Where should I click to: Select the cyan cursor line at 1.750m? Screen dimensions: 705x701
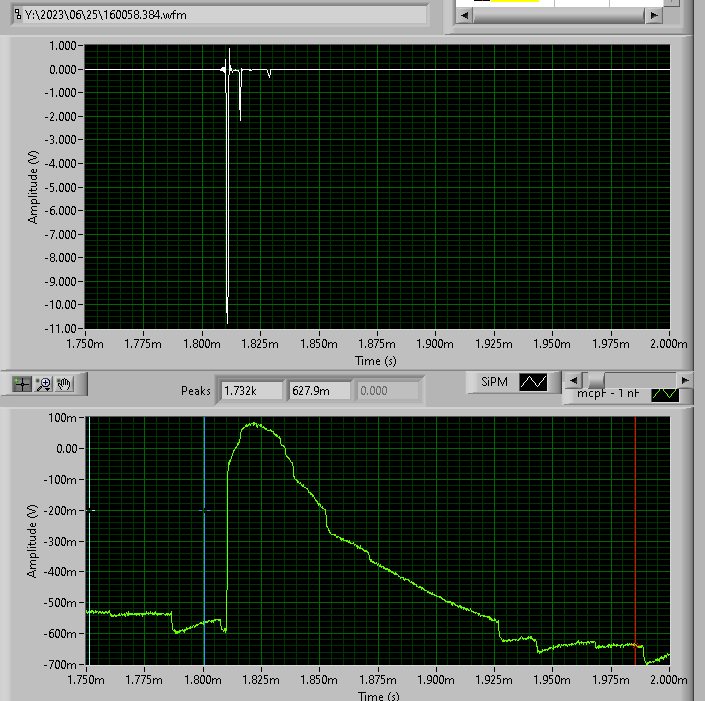click(89, 540)
